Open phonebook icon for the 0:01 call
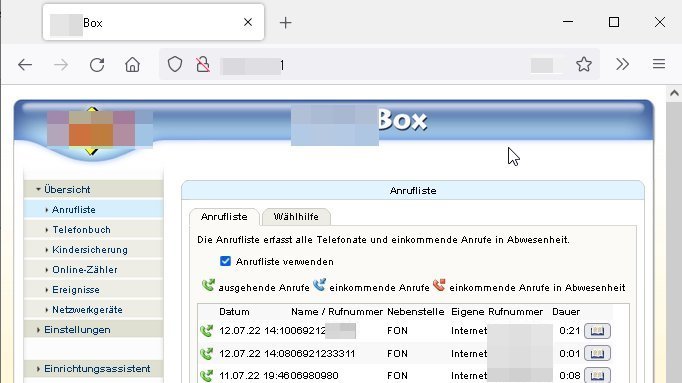 pos(597,353)
